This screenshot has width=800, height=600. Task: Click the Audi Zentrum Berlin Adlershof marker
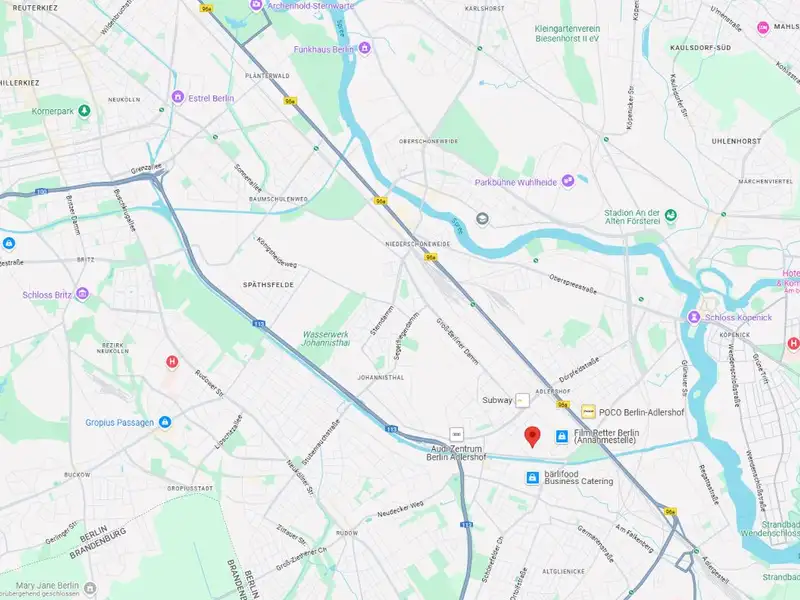(x=457, y=434)
